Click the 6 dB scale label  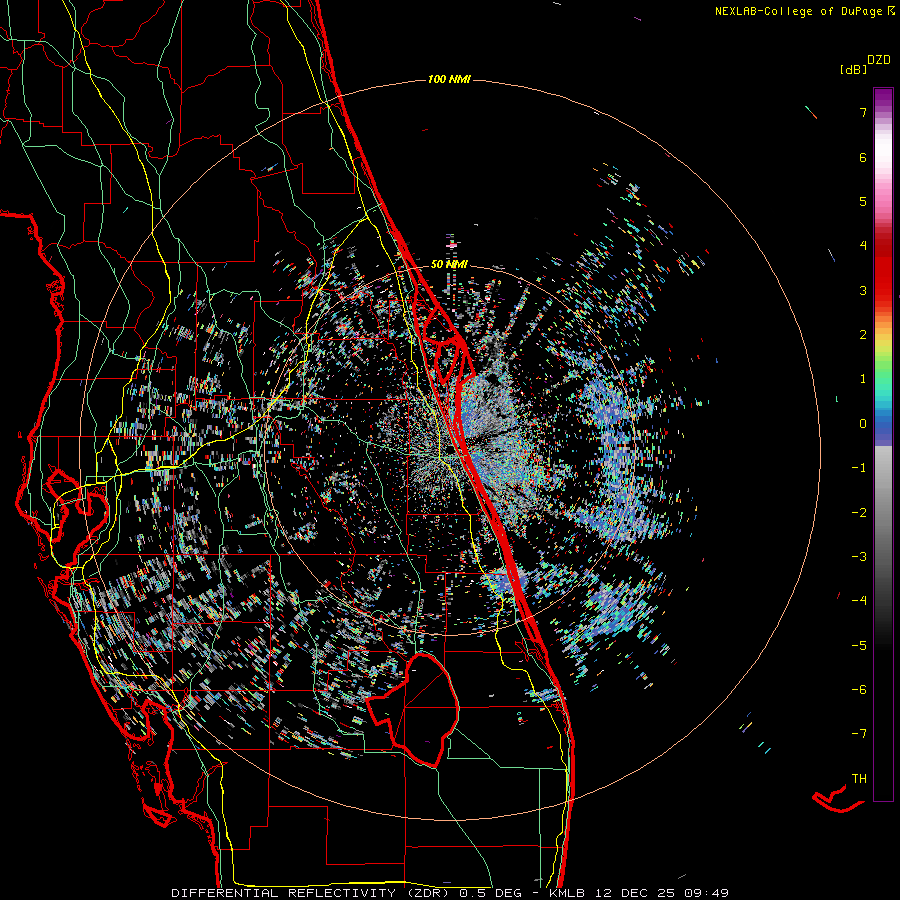tap(863, 157)
